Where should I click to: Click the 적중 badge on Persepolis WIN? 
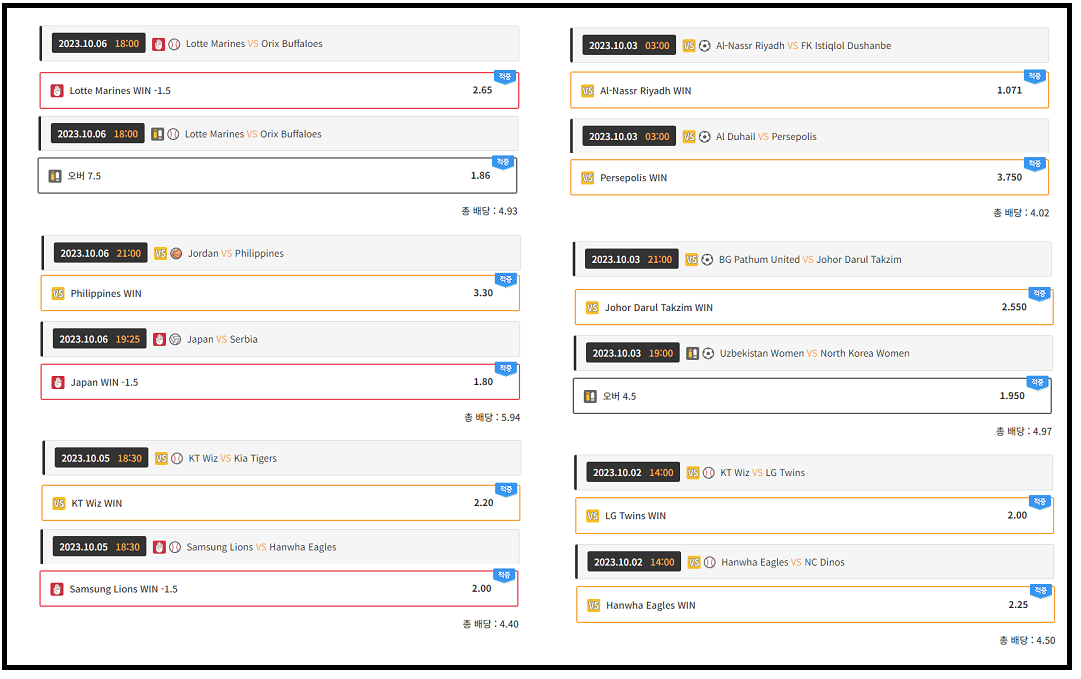click(1035, 164)
